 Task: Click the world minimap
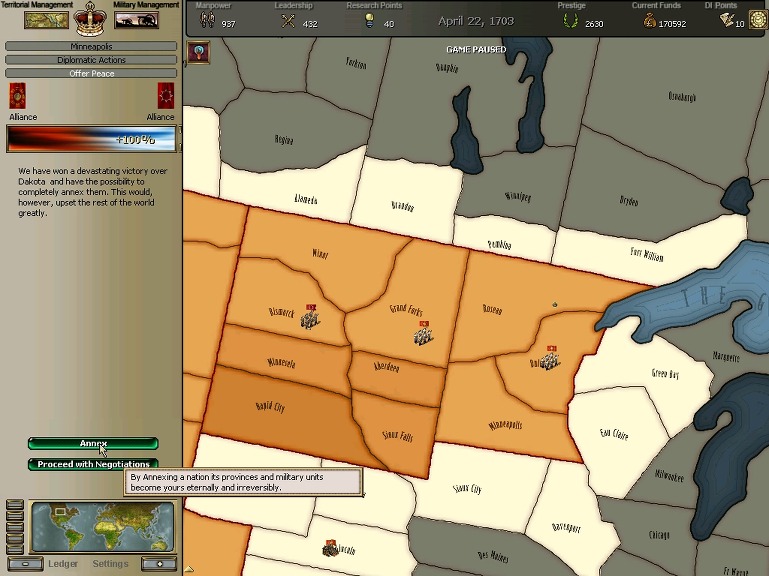(x=103, y=527)
